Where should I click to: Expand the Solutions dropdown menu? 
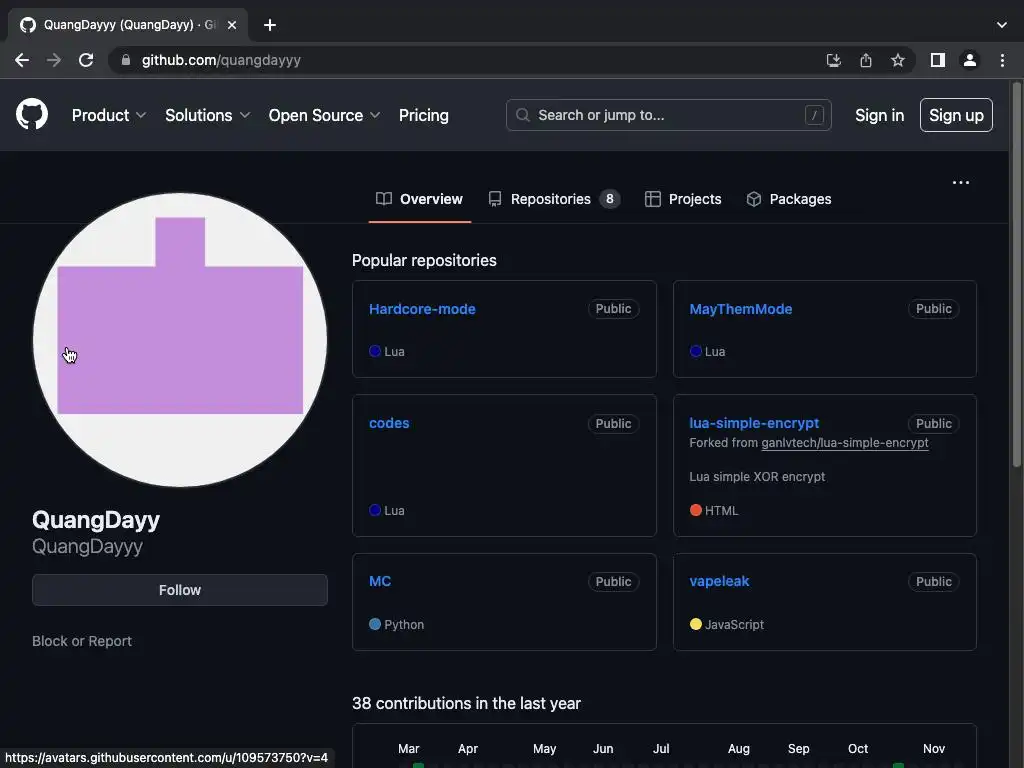(x=207, y=115)
